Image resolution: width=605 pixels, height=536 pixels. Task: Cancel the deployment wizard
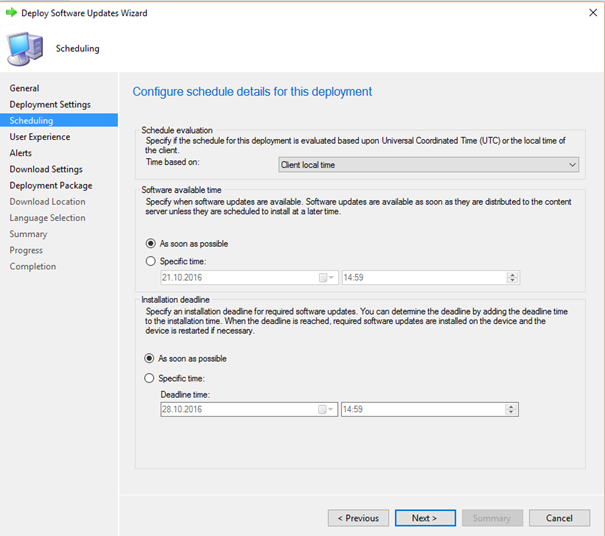coord(559,518)
